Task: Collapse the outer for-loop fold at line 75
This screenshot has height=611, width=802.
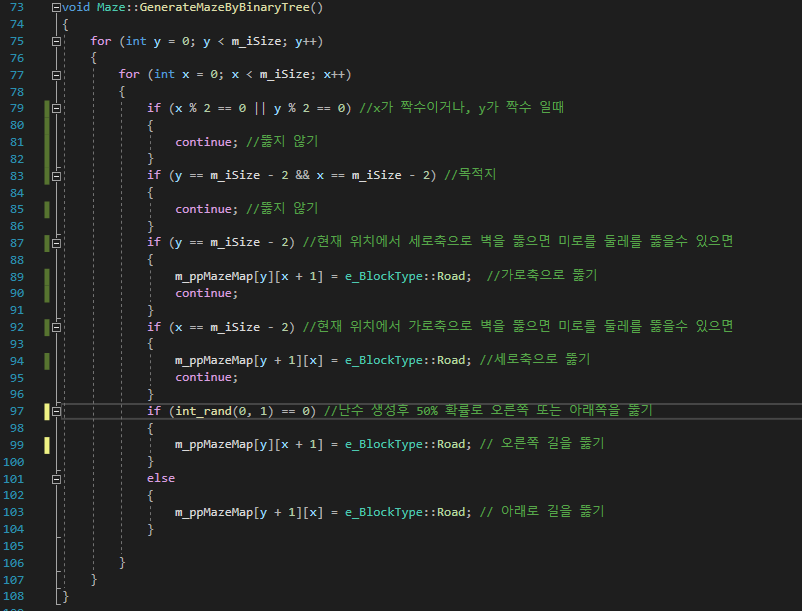Action: 56,41
